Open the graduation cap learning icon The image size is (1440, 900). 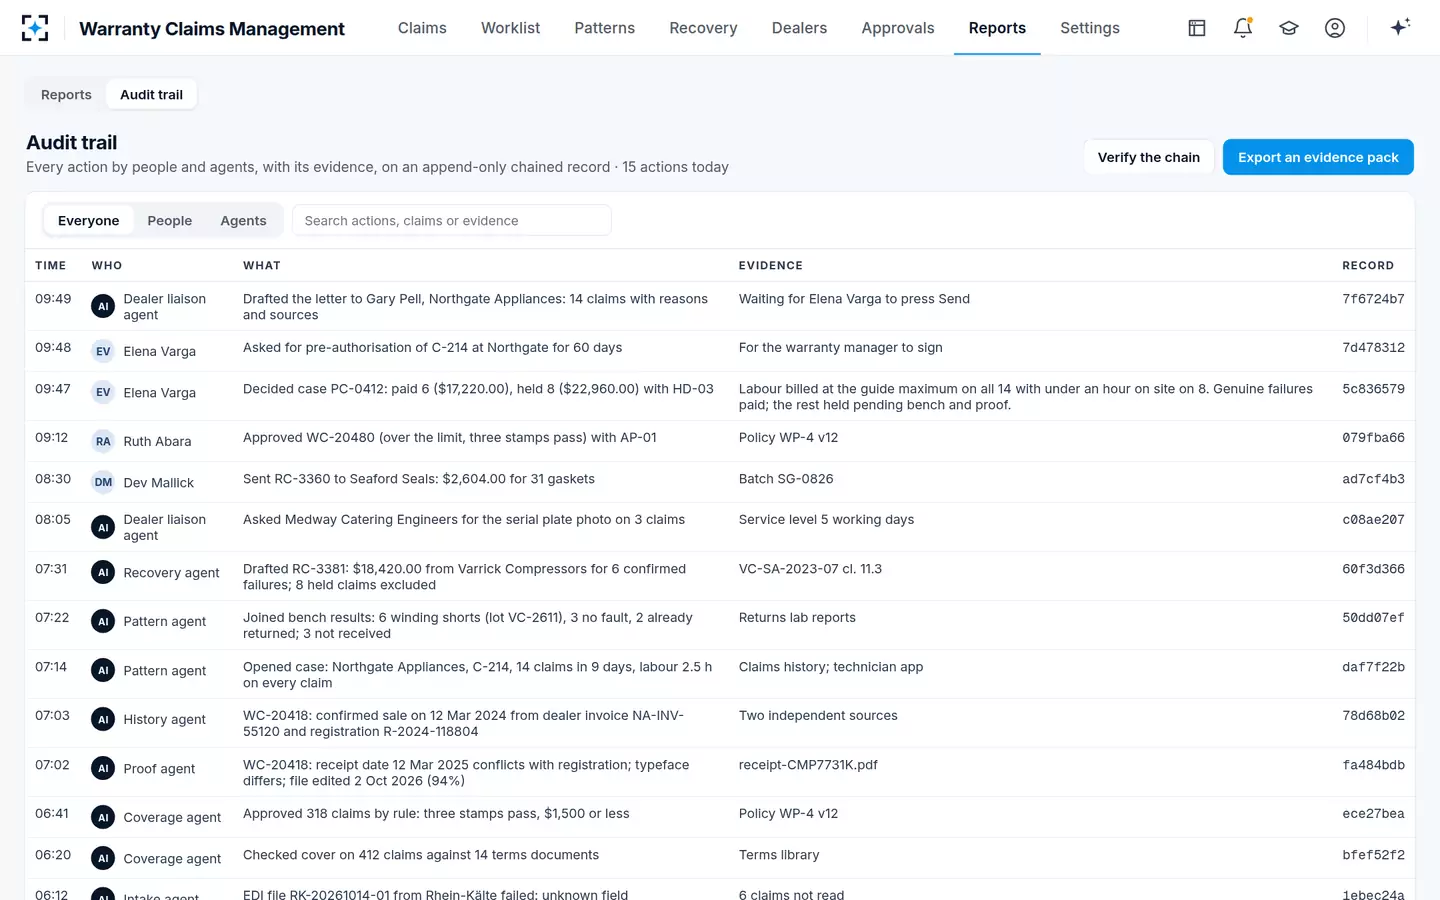click(x=1289, y=28)
